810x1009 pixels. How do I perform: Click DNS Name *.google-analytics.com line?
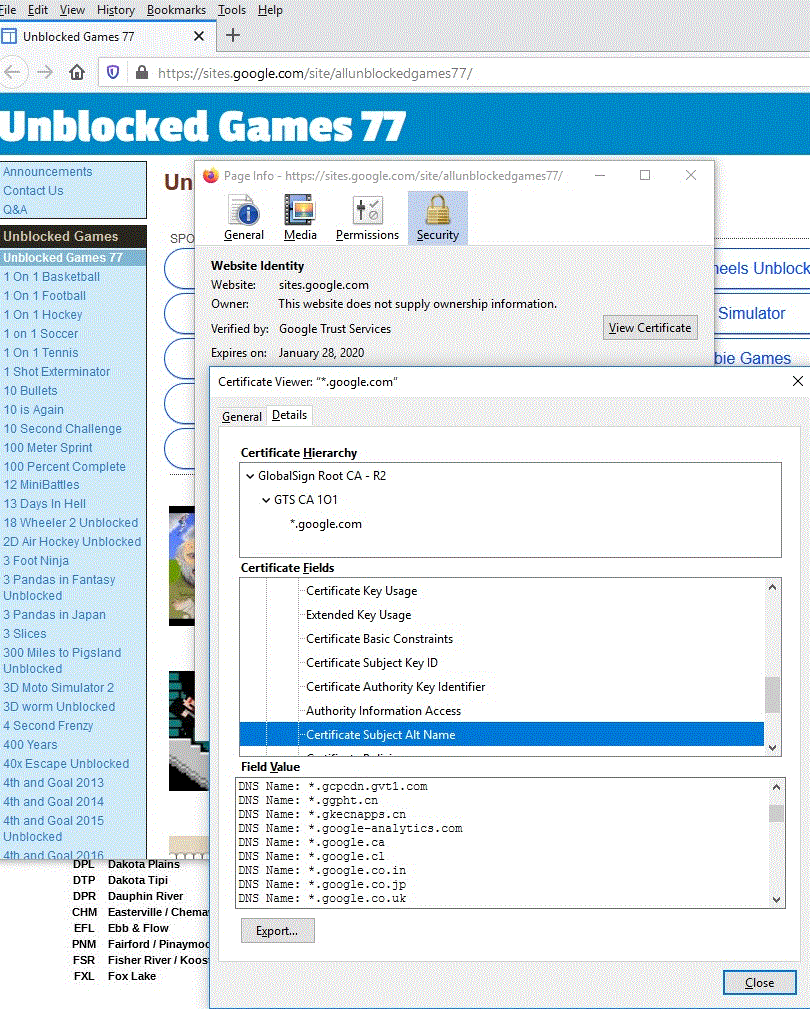coord(351,828)
